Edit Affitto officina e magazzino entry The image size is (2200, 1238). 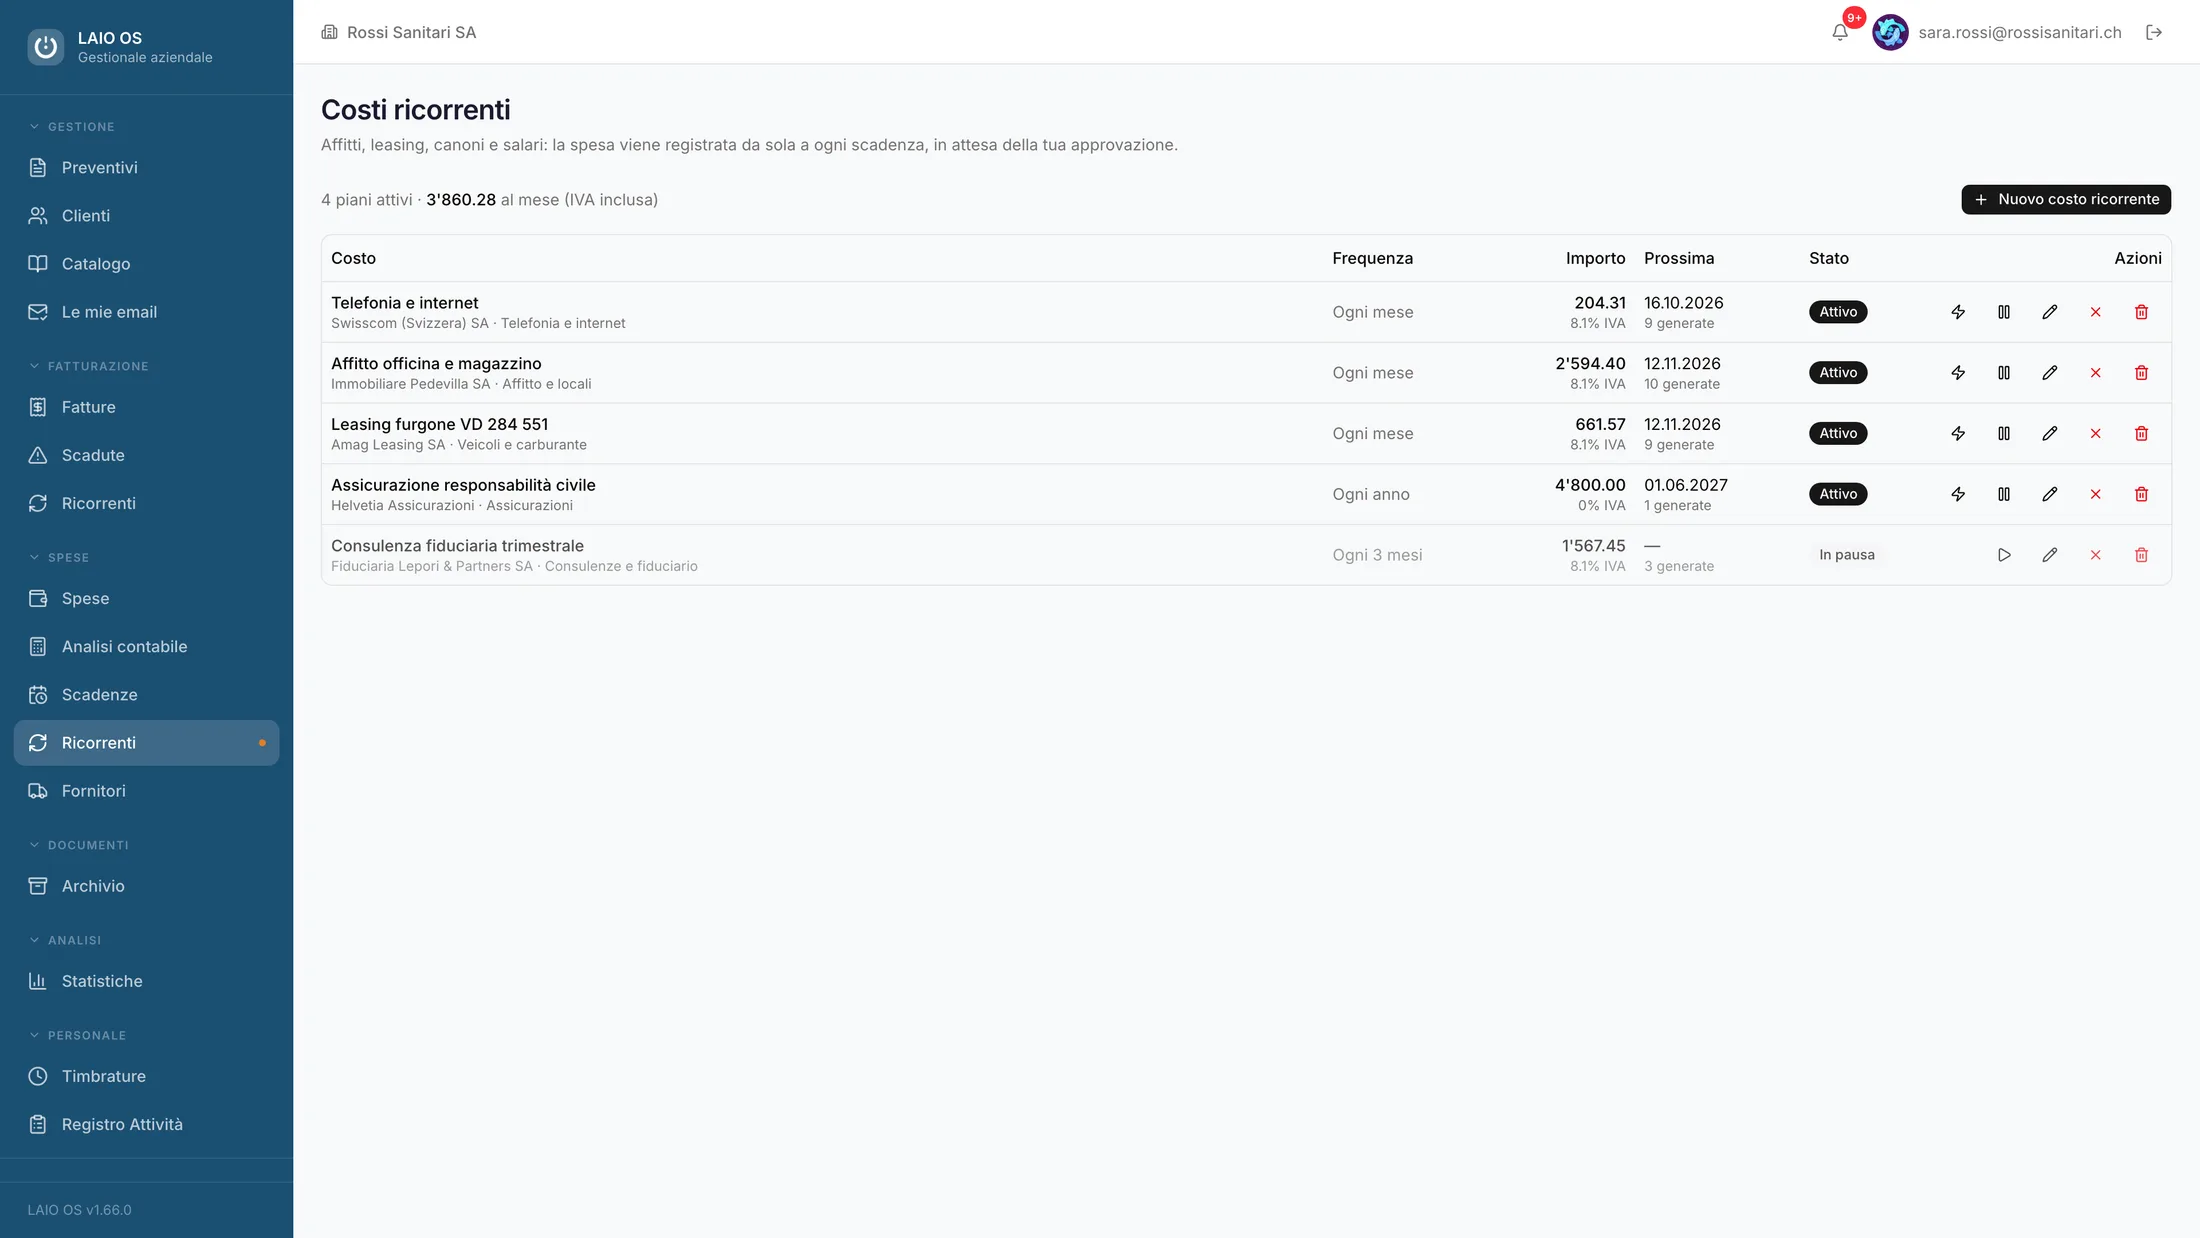point(2050,373)
